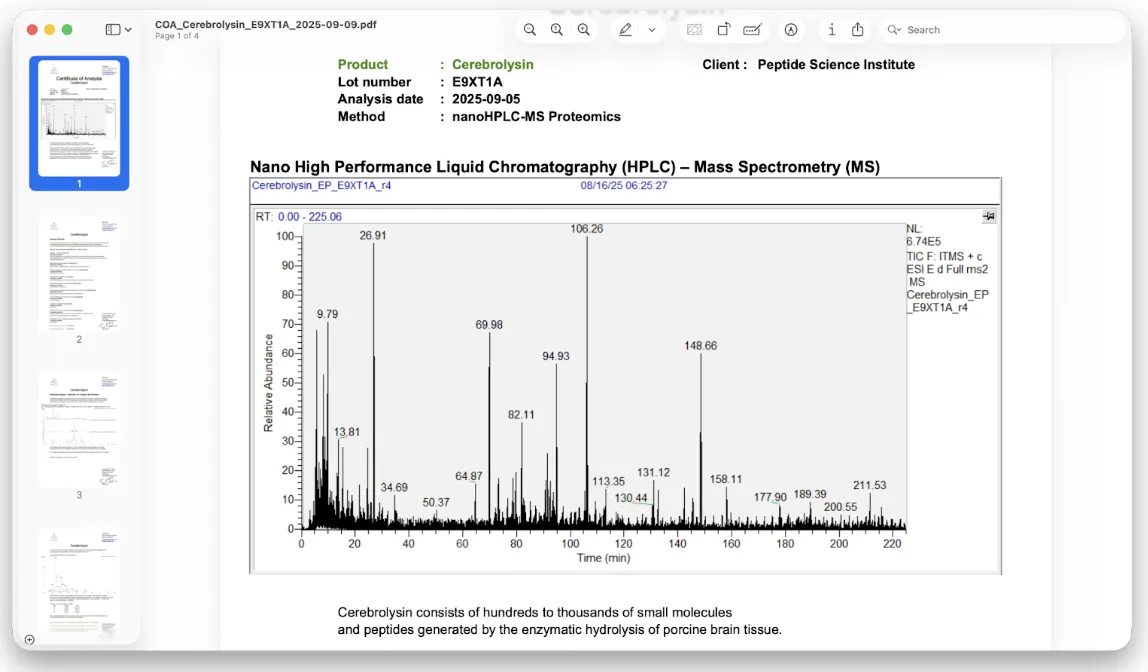Jump to page 3 thumbnail
Image resolution: width=1148 pixels, height=672 pixels.
[79, 430]
